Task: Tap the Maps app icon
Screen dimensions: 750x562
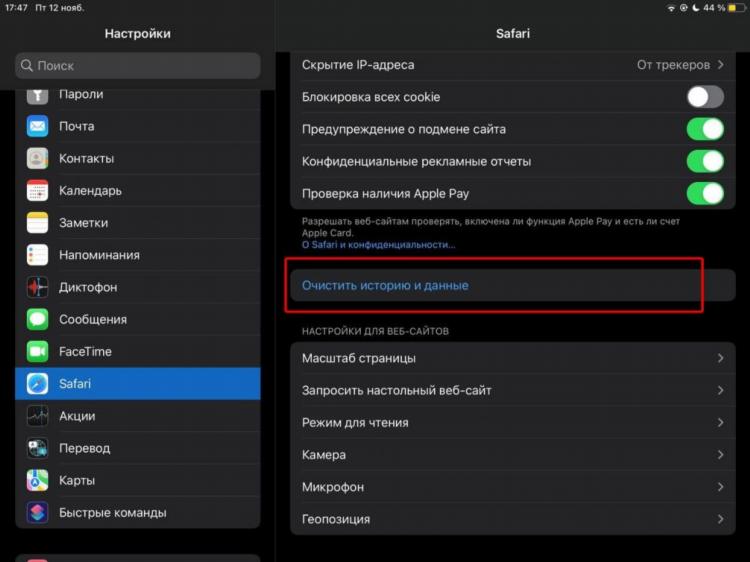Action: [x=37, y=480]
